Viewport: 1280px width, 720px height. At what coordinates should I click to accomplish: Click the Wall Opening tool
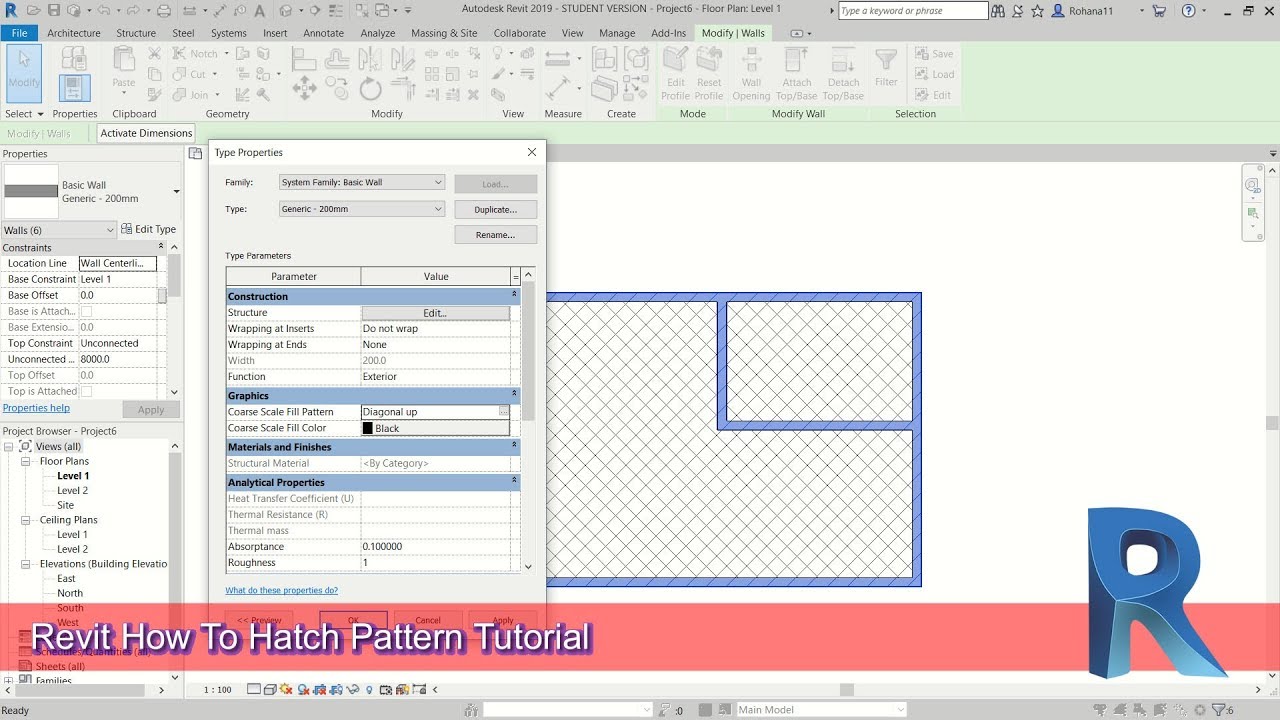(751, 74)
